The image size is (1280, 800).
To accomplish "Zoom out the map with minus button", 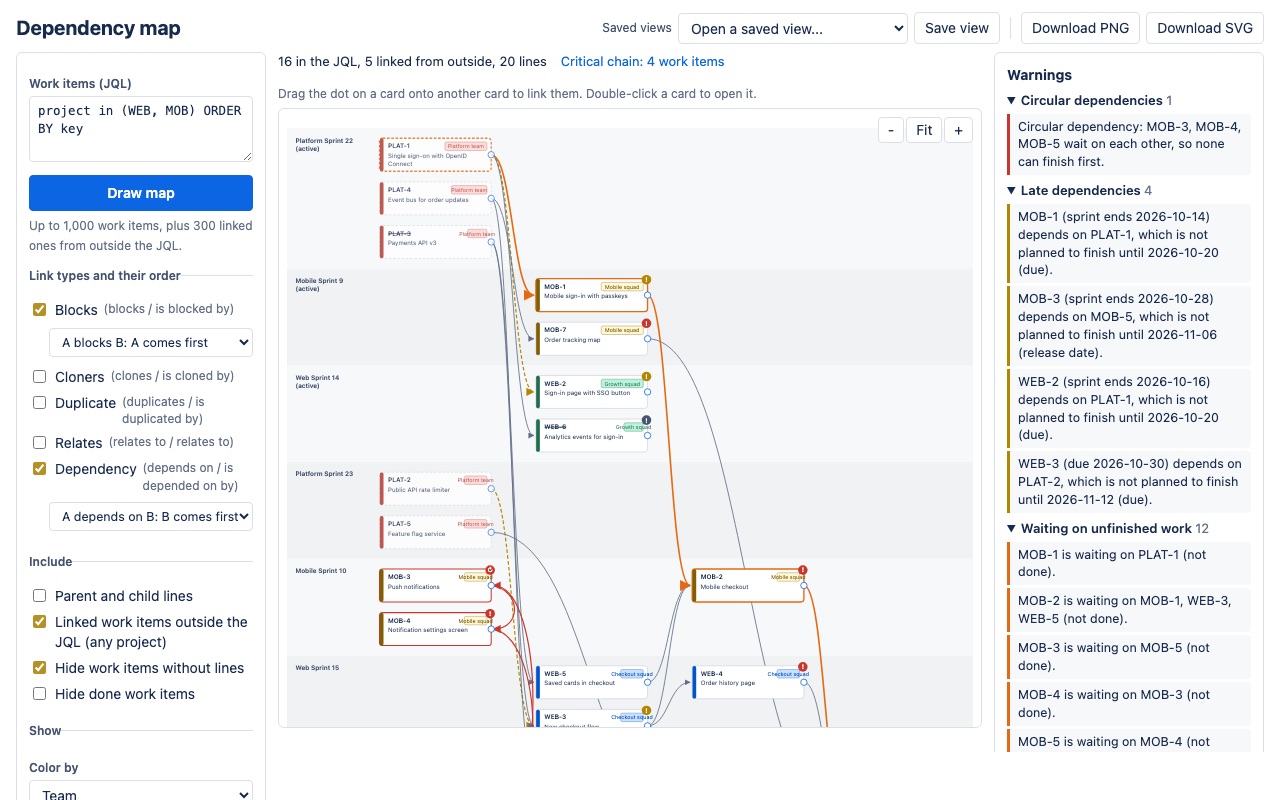I will (890, 130).
